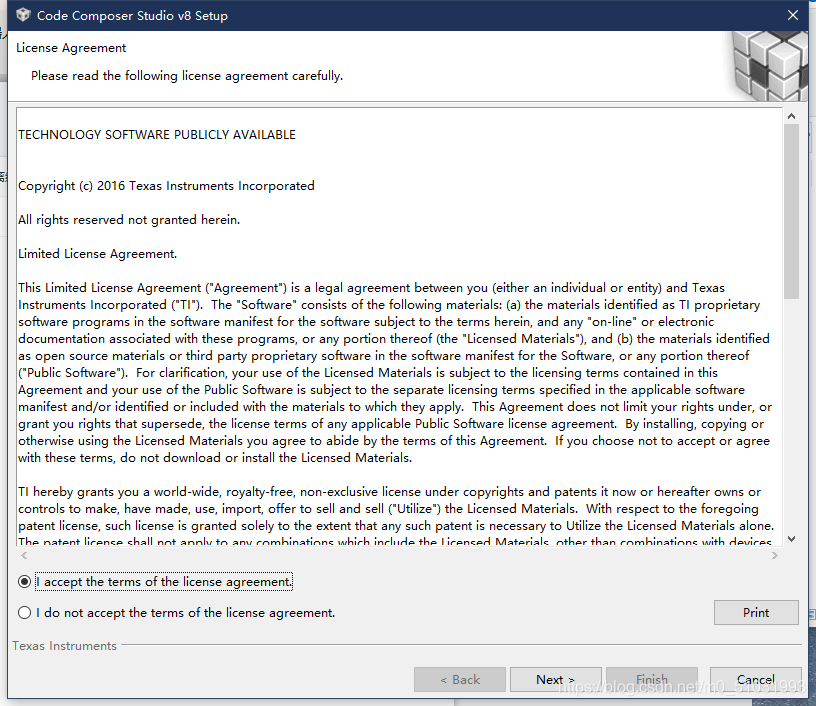Click the scrollbar track below the thumb
This screenshot has height=706, width=816.
[x=791, y=420]
